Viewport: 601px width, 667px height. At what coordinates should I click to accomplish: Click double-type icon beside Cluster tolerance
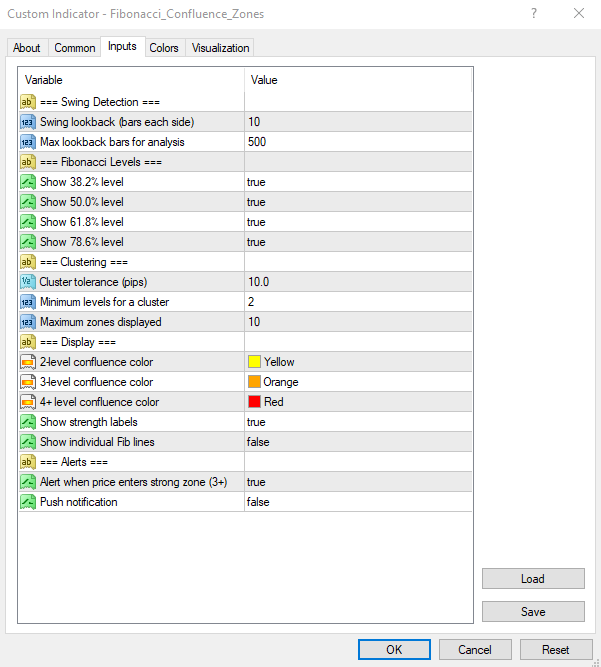28,282
